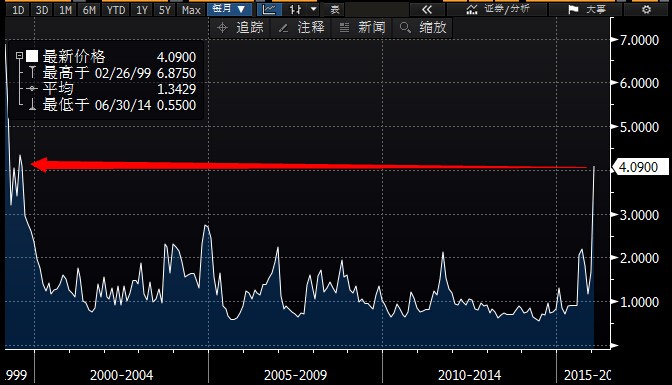Click the 6.8750 high value
Viewport: 672px width, 385px height.
click(176, 73)
